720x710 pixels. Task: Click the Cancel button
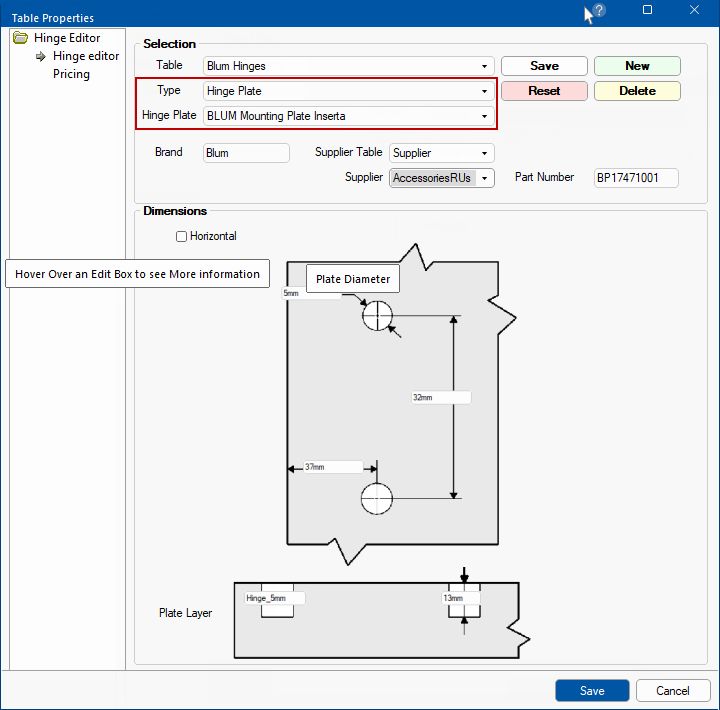click(673, 691)
